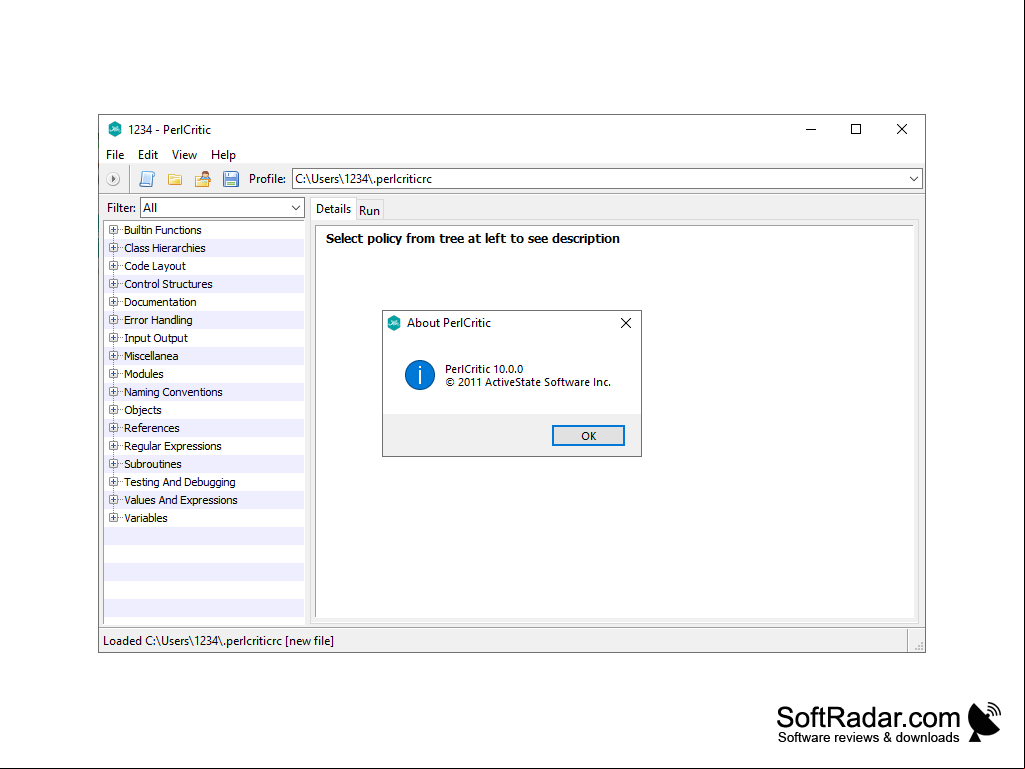Expand the Subroutines node
Screen dimensions: 1025x769
(x=114, y=464)
